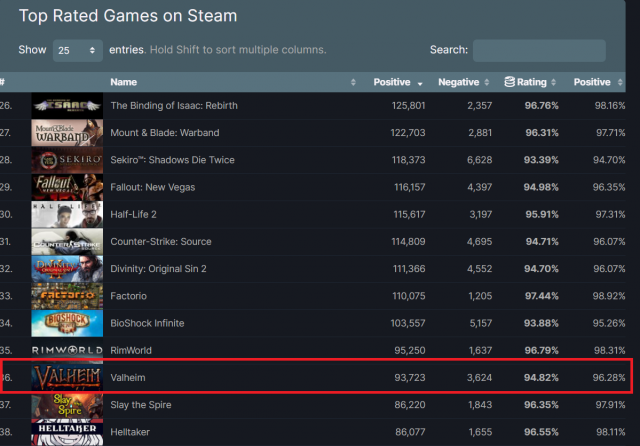
Task: Click the Slay the Spire thumbnail
Action: coord(67,405)
